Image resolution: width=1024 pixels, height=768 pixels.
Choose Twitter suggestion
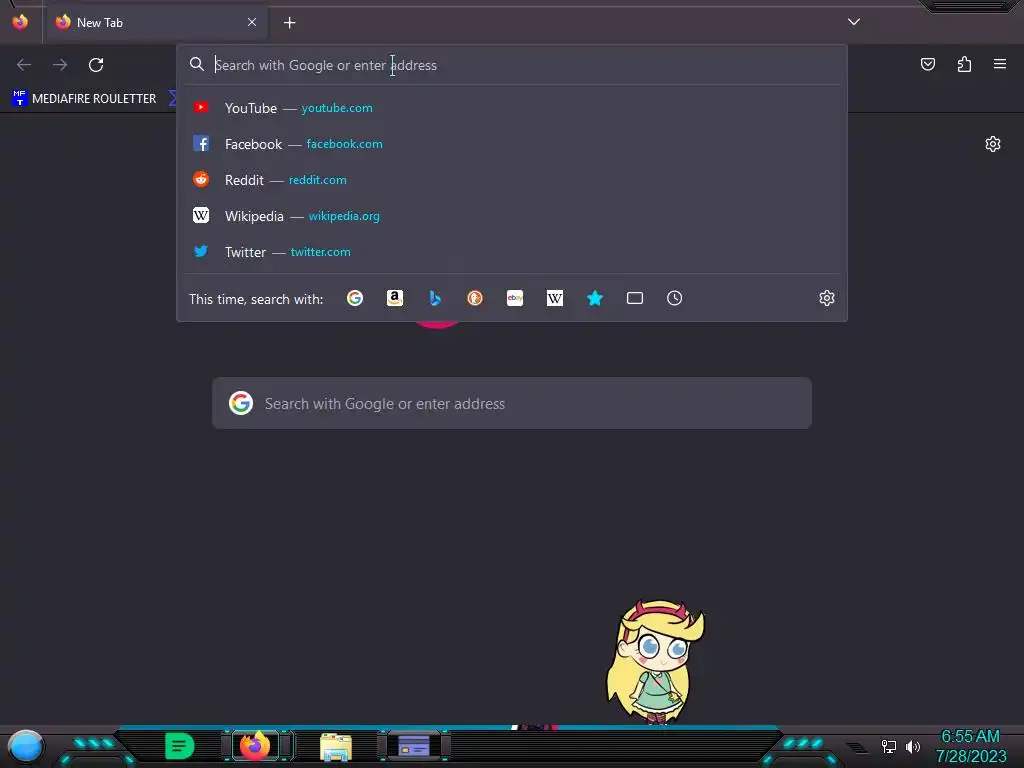512,251
